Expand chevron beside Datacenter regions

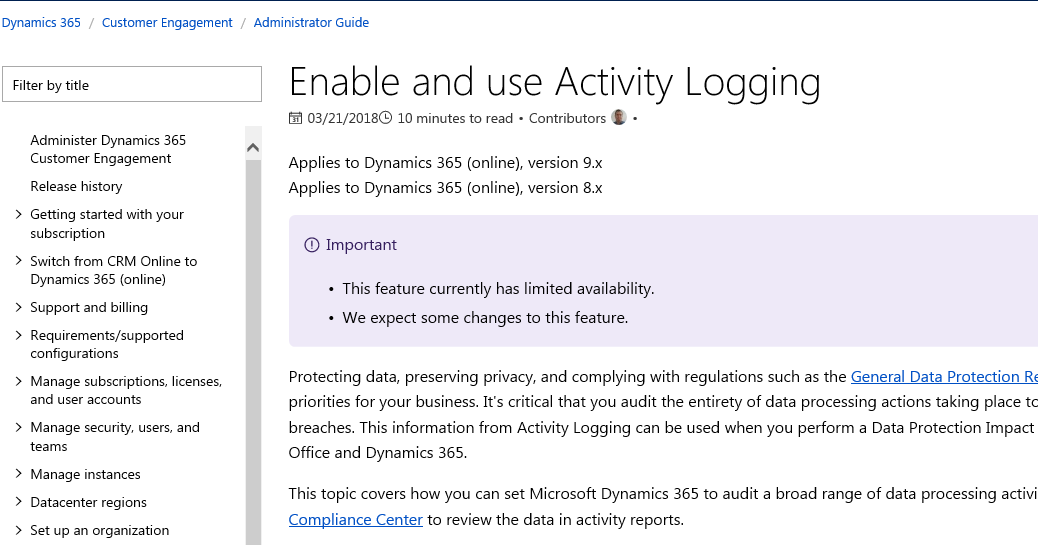coord(19,501)
